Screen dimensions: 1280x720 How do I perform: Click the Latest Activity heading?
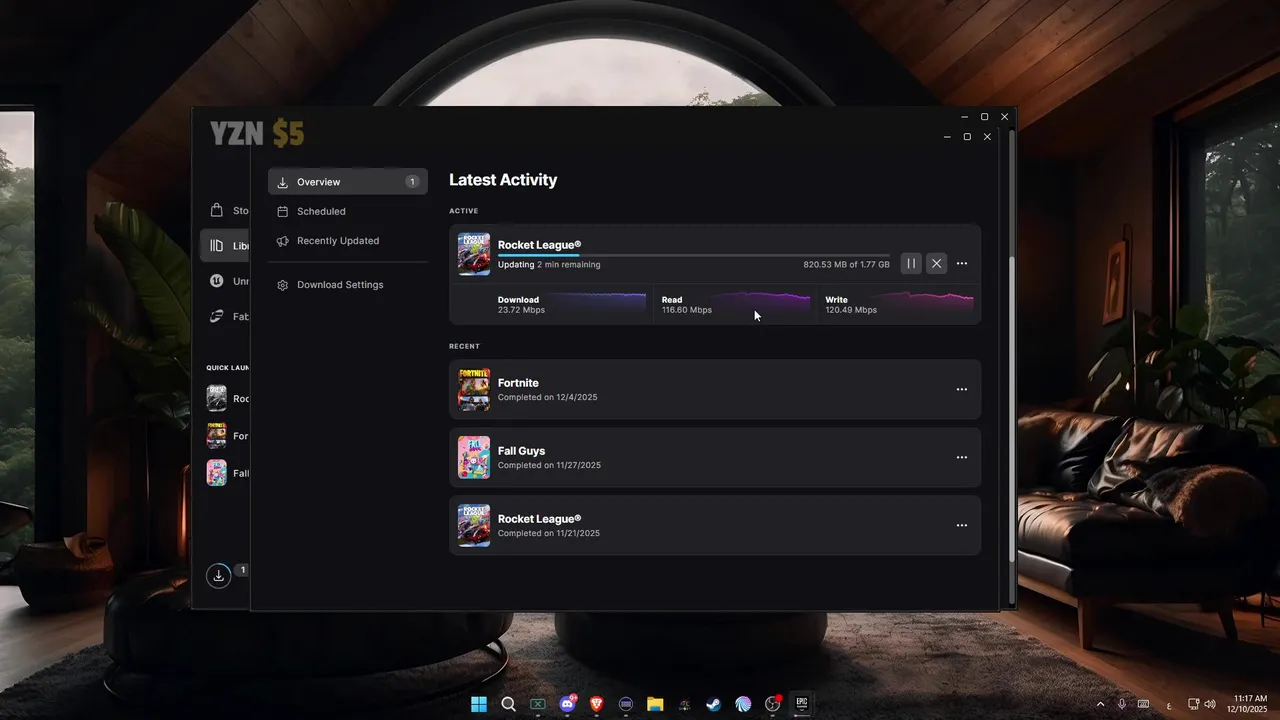[503, 180]
